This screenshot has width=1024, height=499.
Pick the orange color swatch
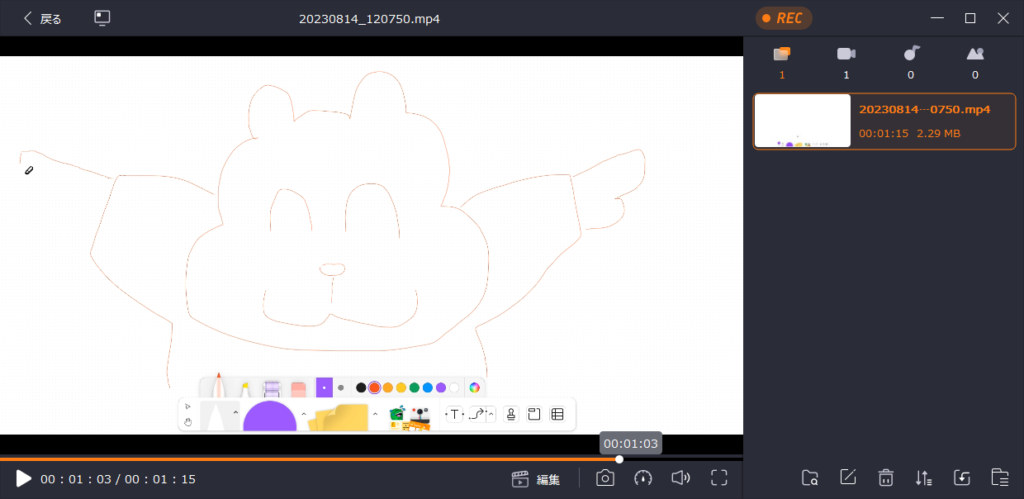coord(388,387)
